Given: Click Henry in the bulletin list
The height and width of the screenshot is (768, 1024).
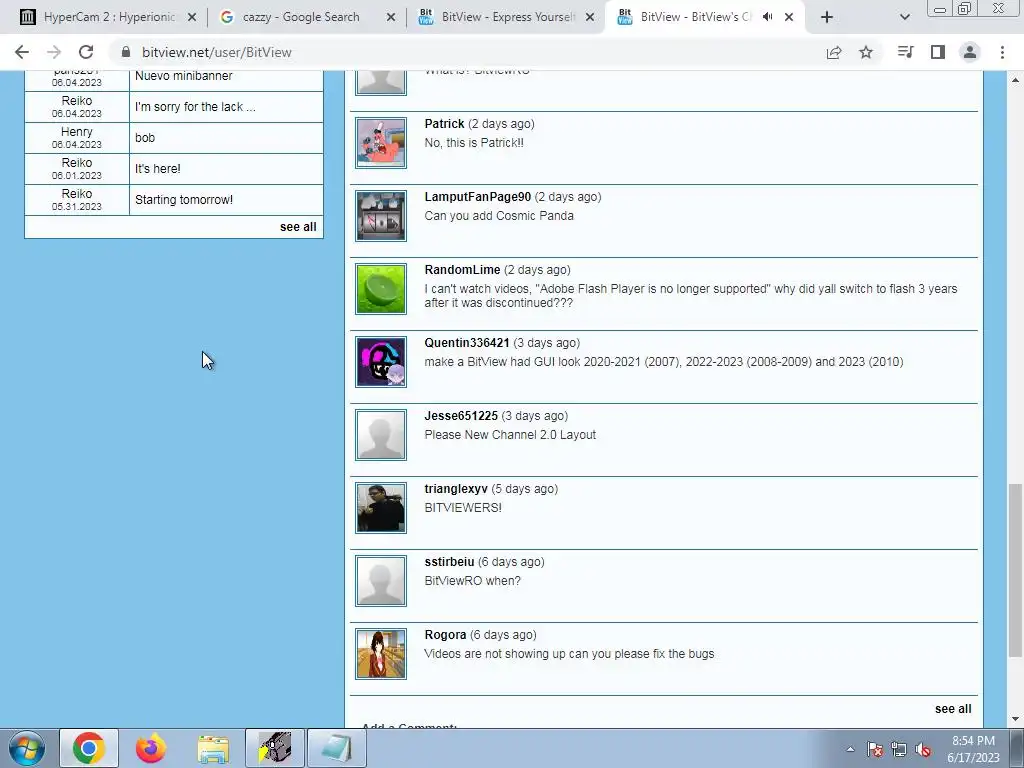Looking at the screenshot, I should point(76,132).
